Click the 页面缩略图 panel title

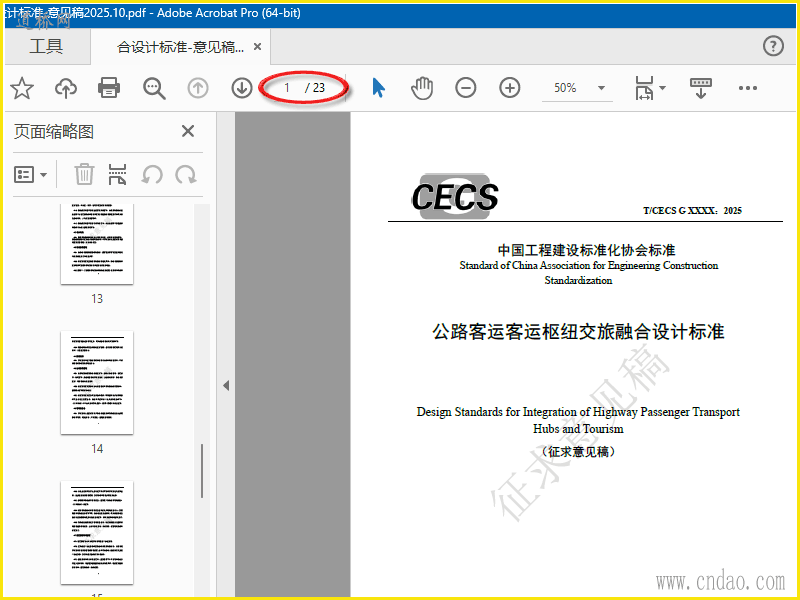[54, 132]
